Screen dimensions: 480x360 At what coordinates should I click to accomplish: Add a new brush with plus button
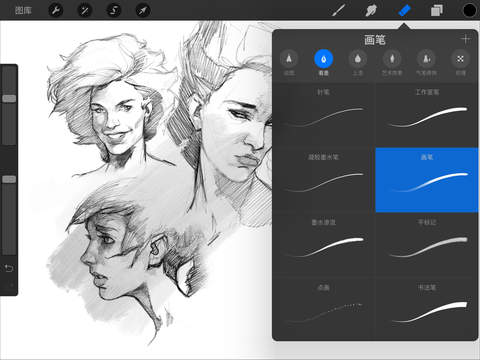(465, 39)
